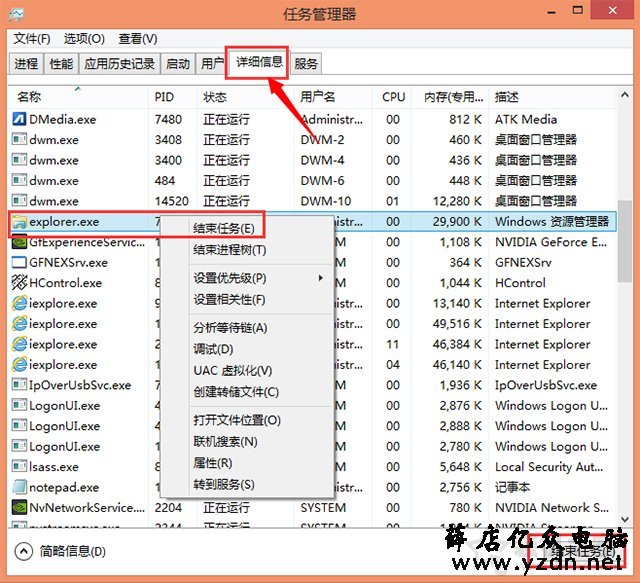The image size is (640, 583).
Task: Click the 记事本 description cell
Action: [512, 487]
